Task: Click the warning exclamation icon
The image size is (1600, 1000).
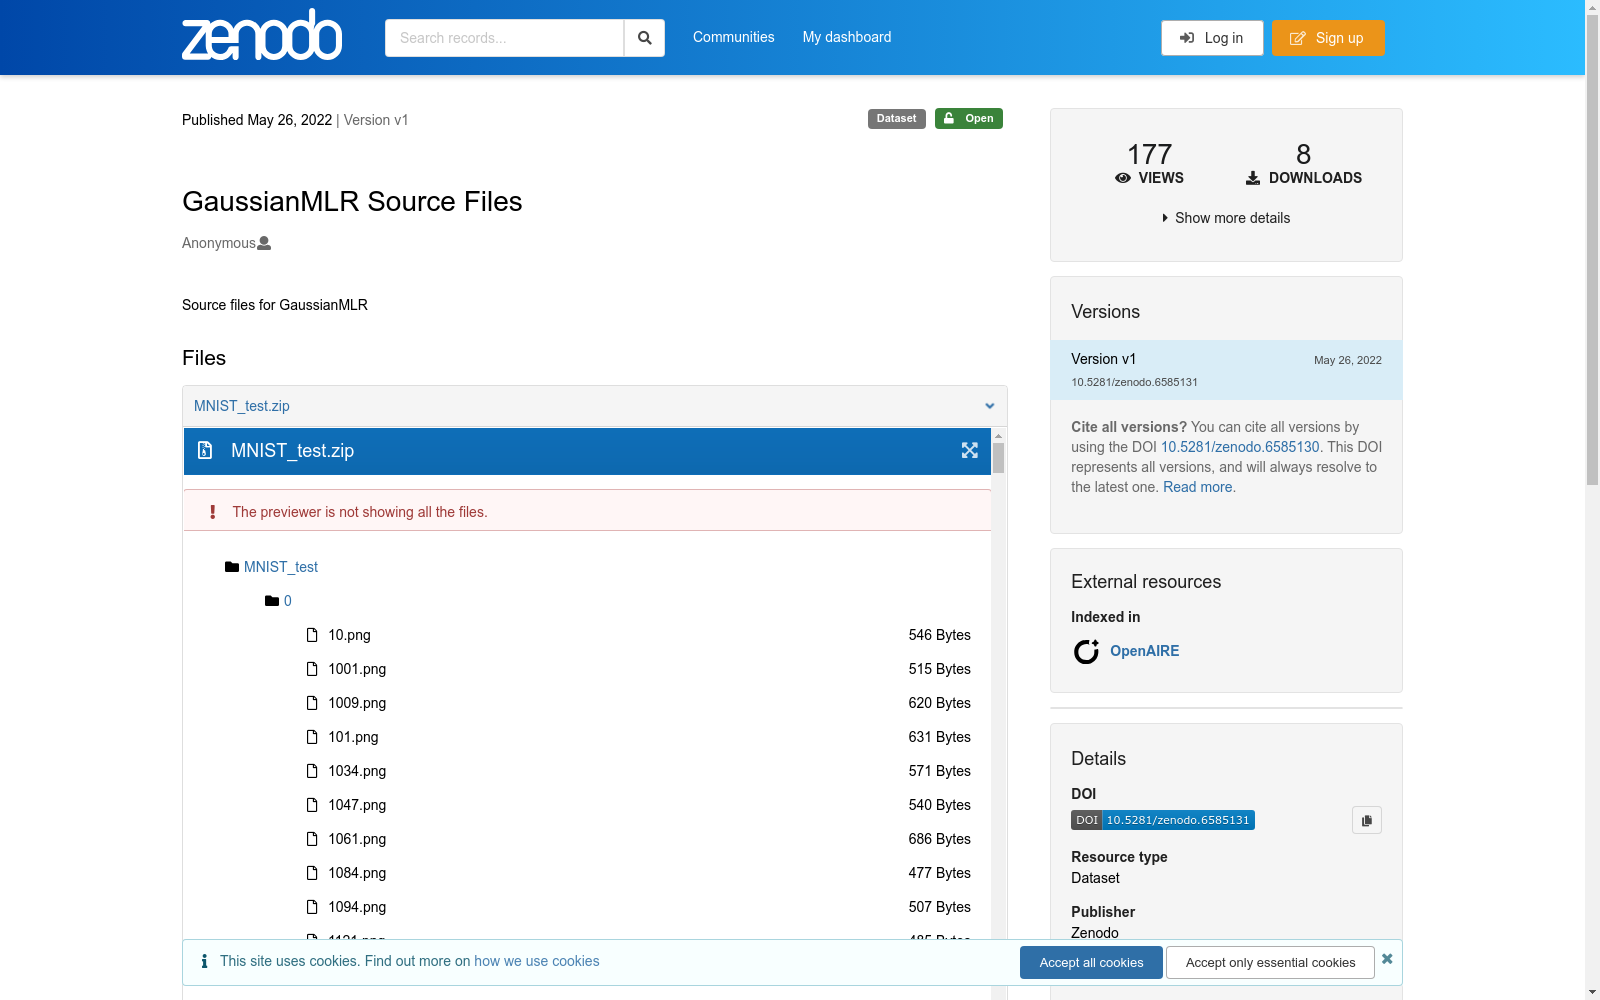Action: click(212, 512)
